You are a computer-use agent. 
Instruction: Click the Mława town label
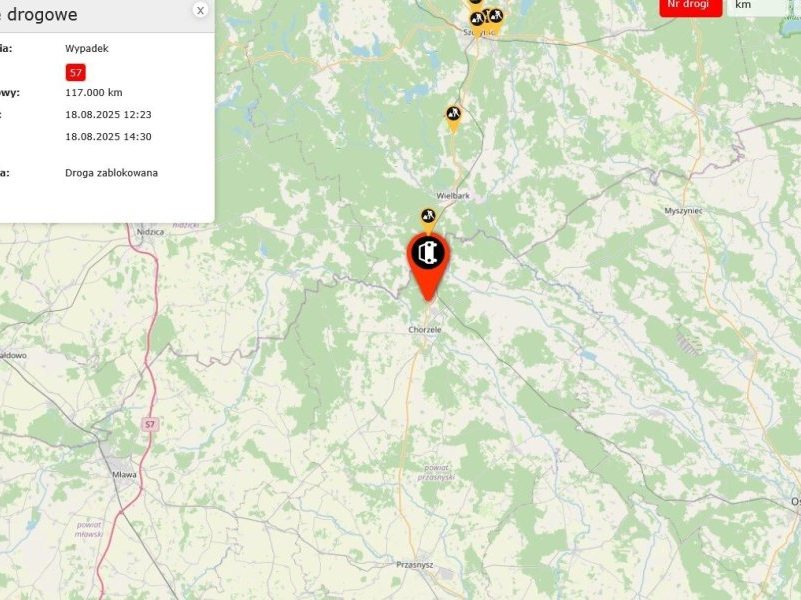coord(124,474)
